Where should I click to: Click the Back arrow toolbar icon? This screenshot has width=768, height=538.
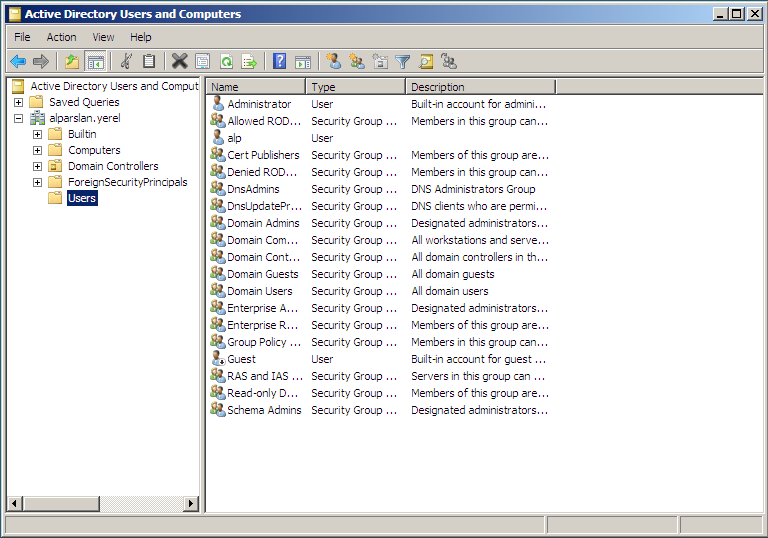pyautogui.click(x=18, y=62)
